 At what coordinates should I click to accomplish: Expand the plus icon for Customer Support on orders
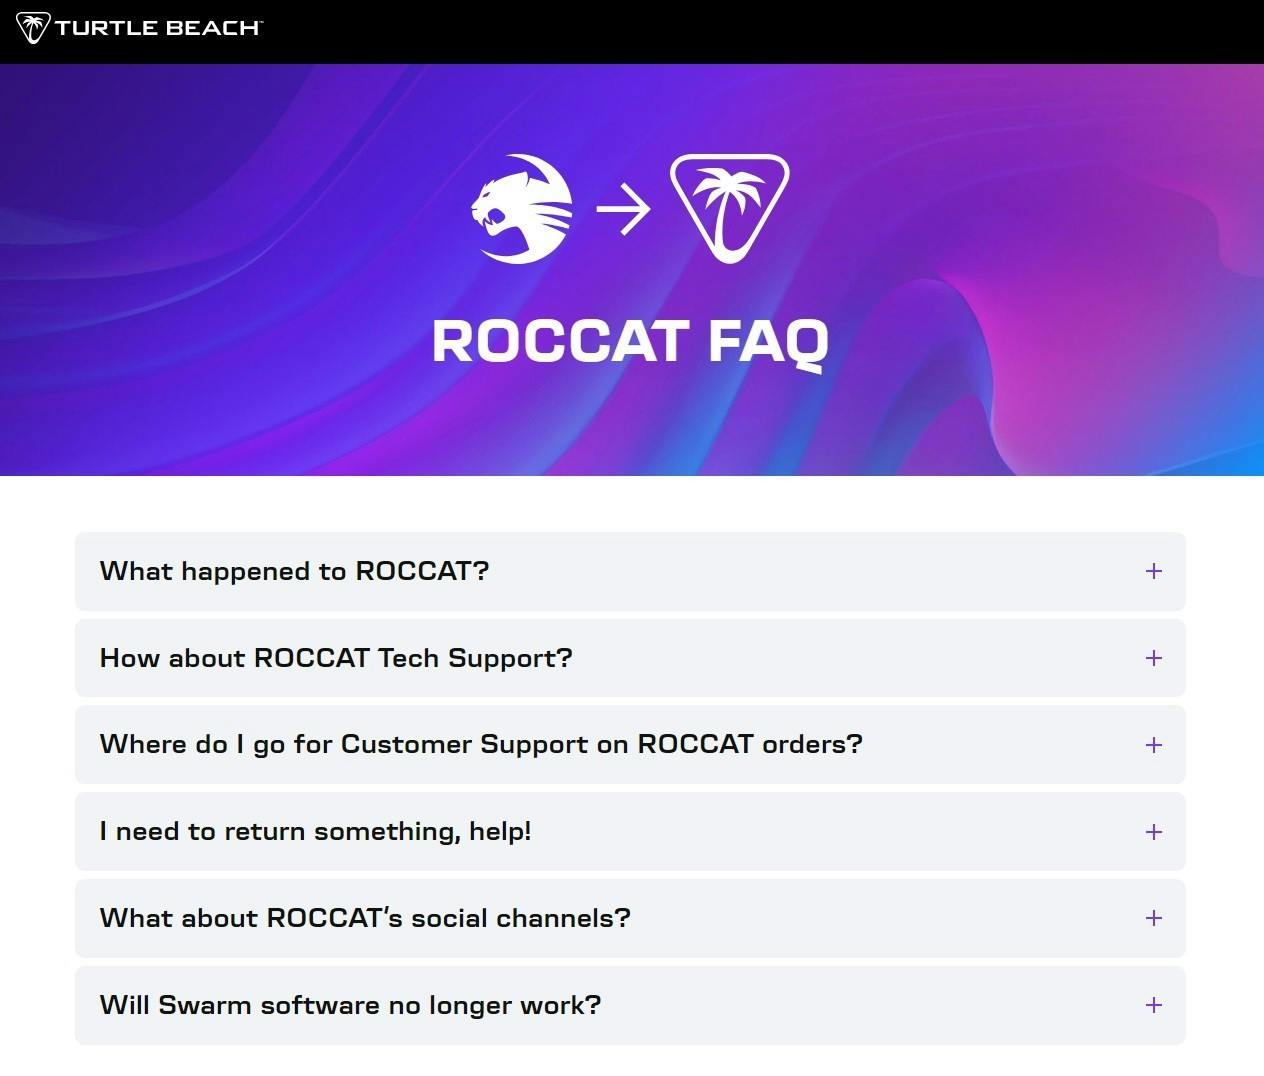[x=1154, y=745]
